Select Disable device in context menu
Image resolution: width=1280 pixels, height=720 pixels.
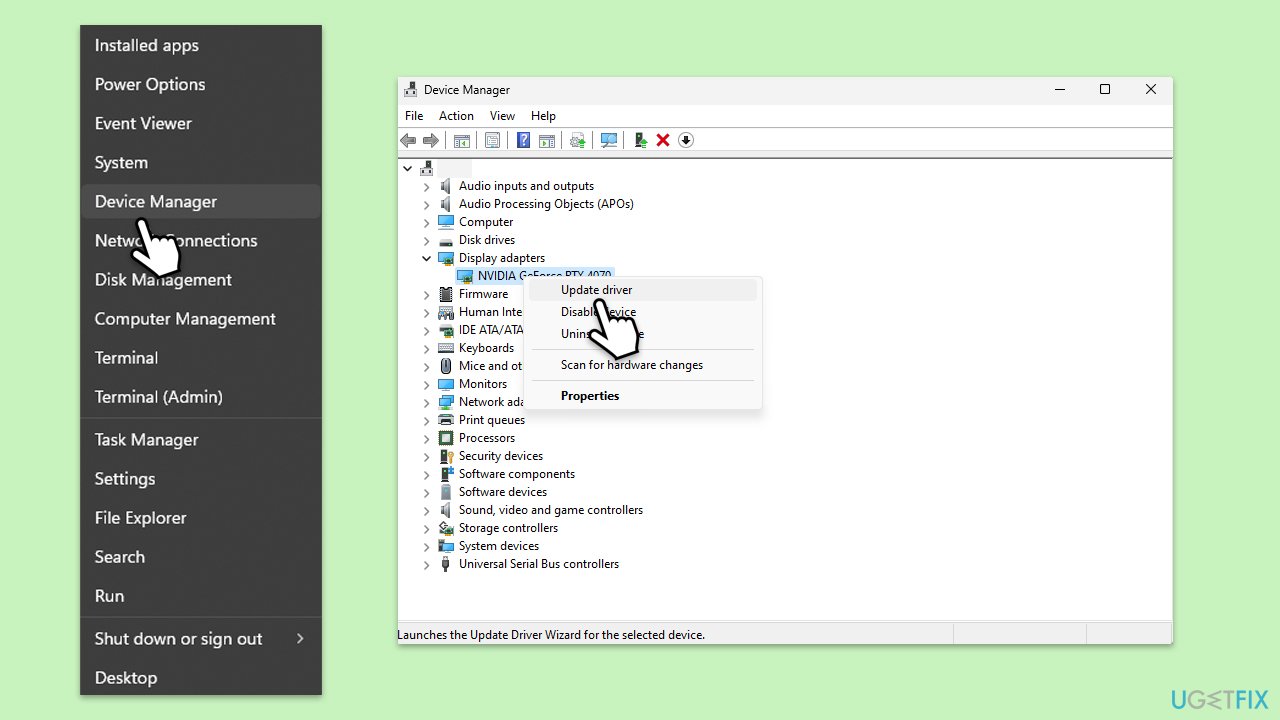pos(642,312)
